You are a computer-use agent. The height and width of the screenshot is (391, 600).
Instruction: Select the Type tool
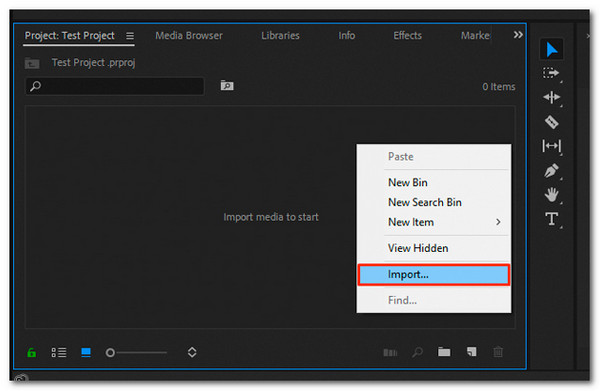(551, 219)
